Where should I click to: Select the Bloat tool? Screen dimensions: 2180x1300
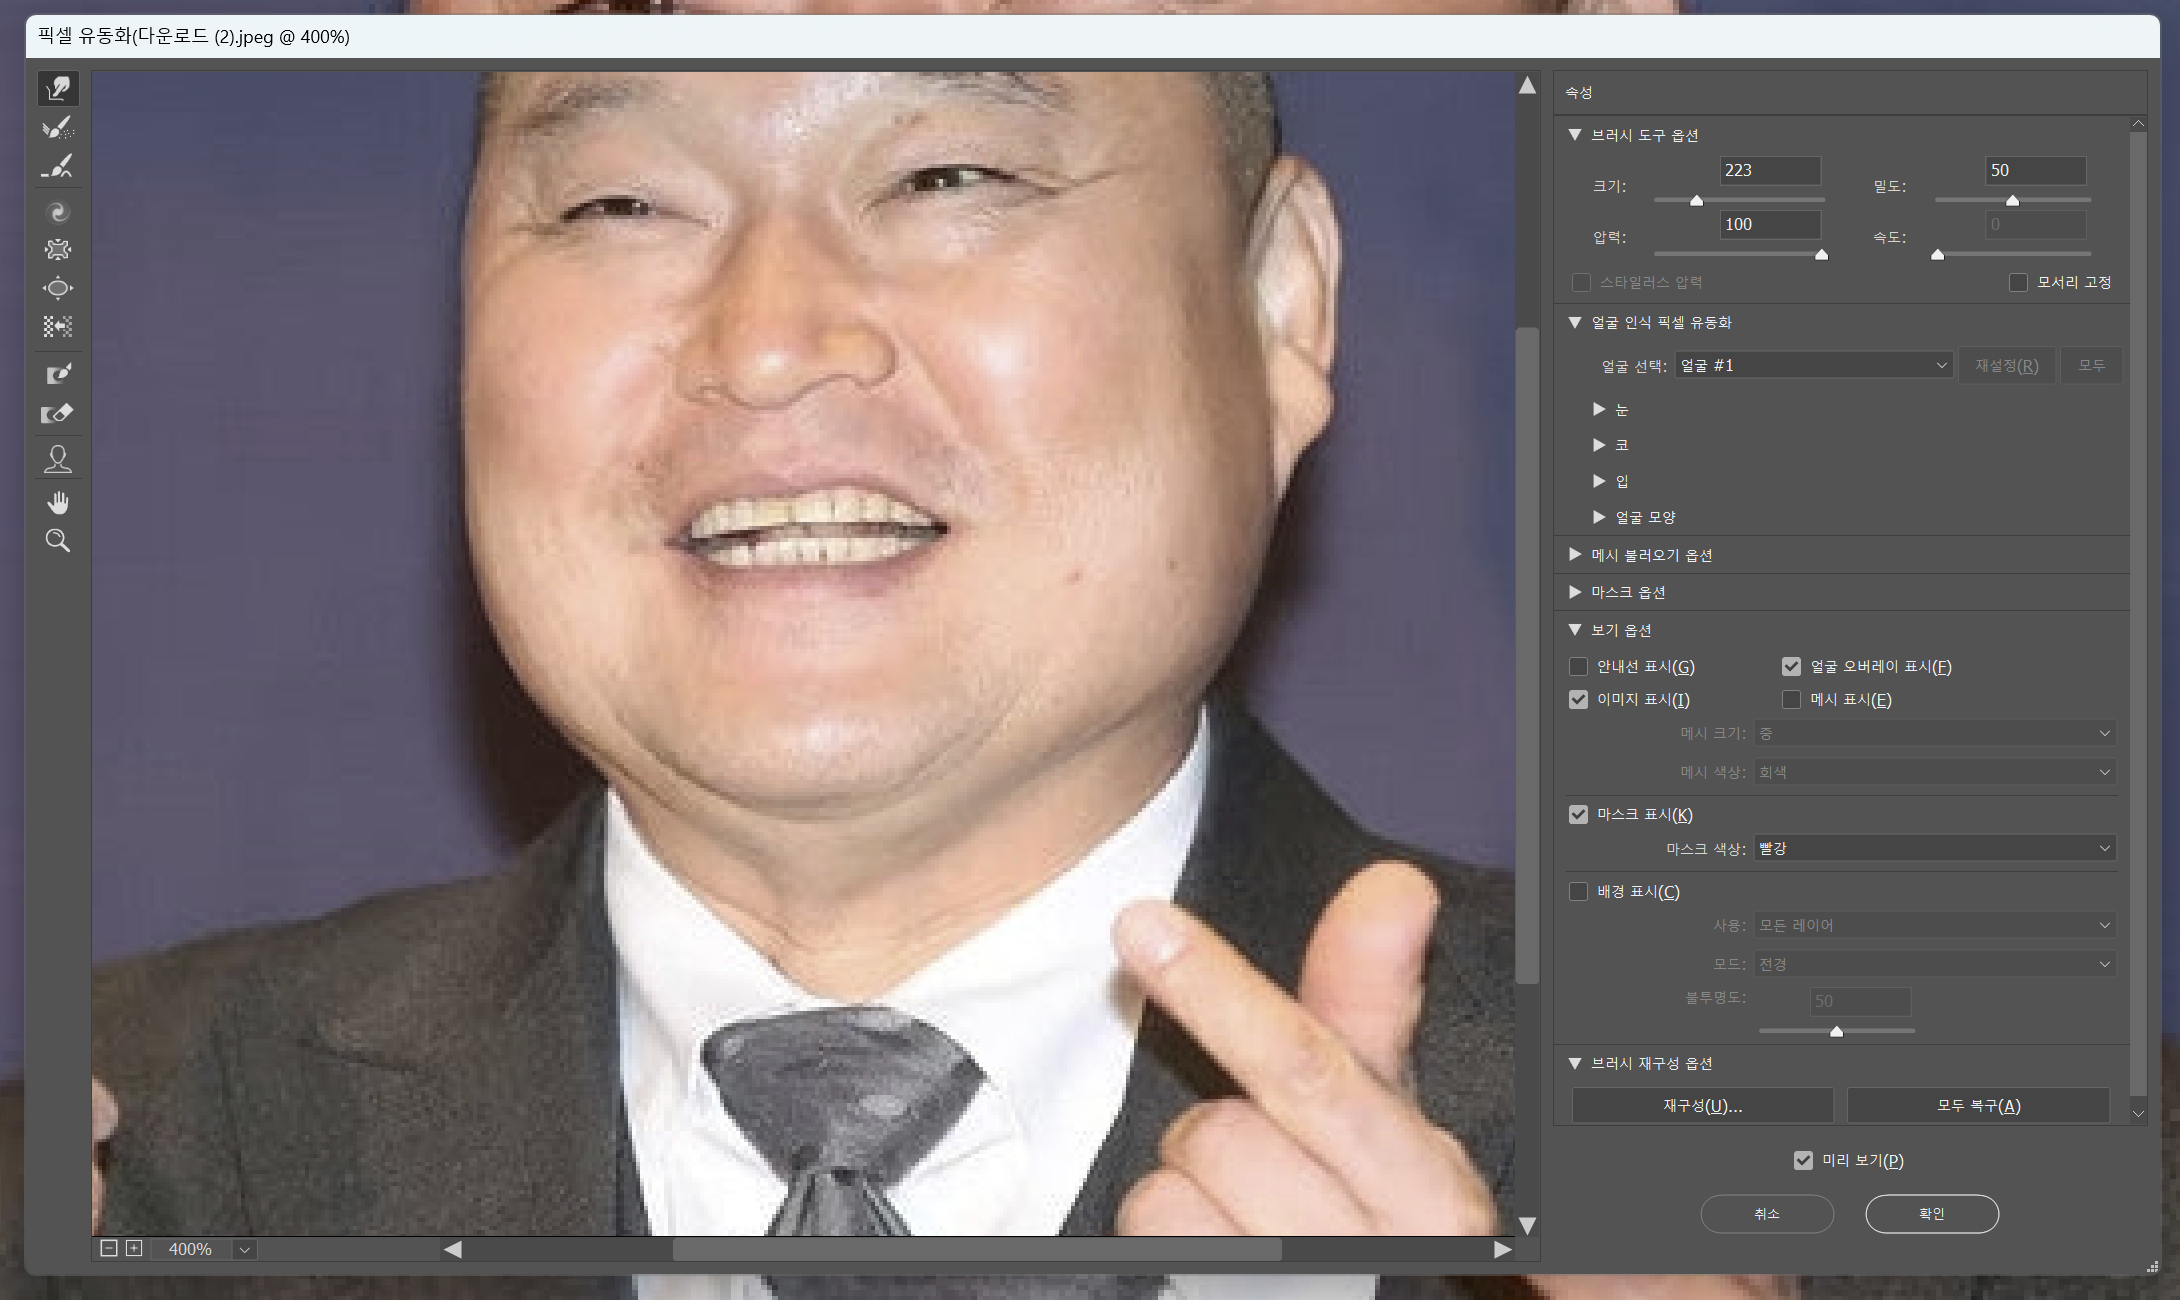(x=58, y=289)
